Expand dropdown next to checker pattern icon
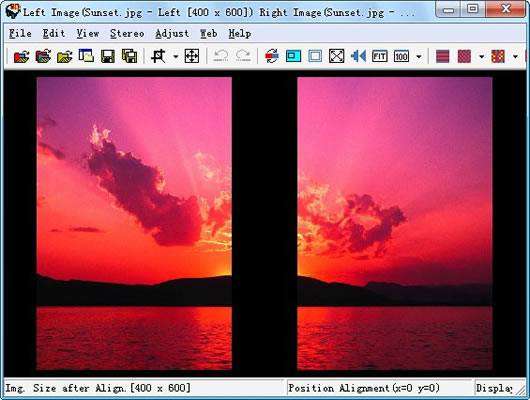 coord(482,56)
